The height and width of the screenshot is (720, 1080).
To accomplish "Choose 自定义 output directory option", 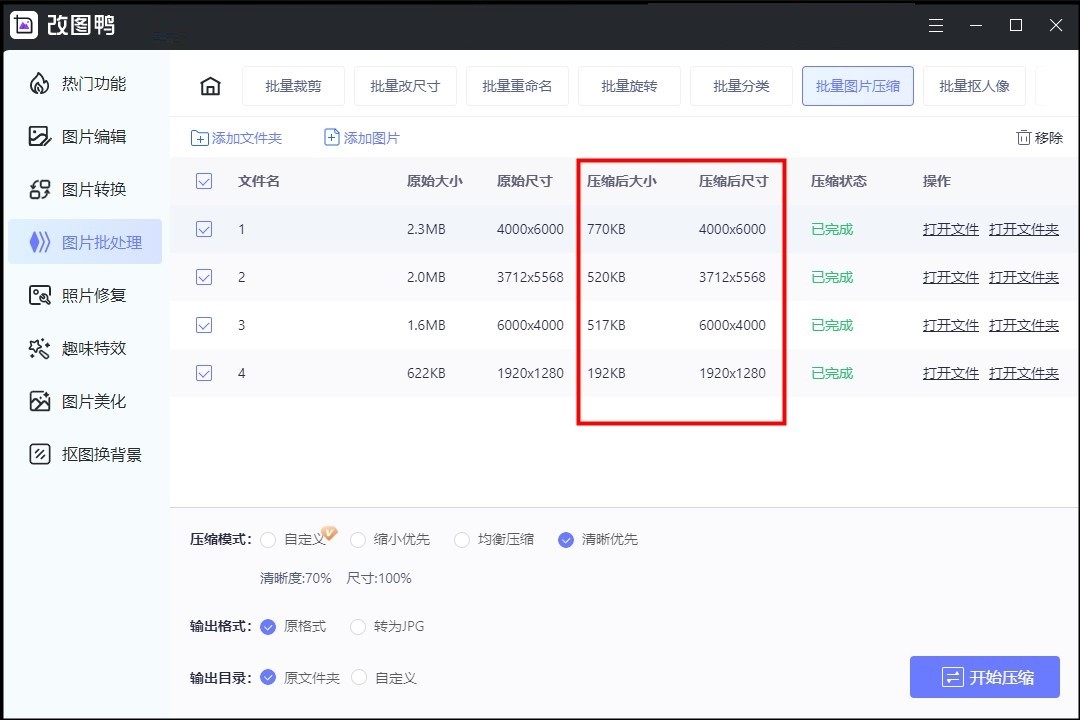I will [x=358, y=677].
